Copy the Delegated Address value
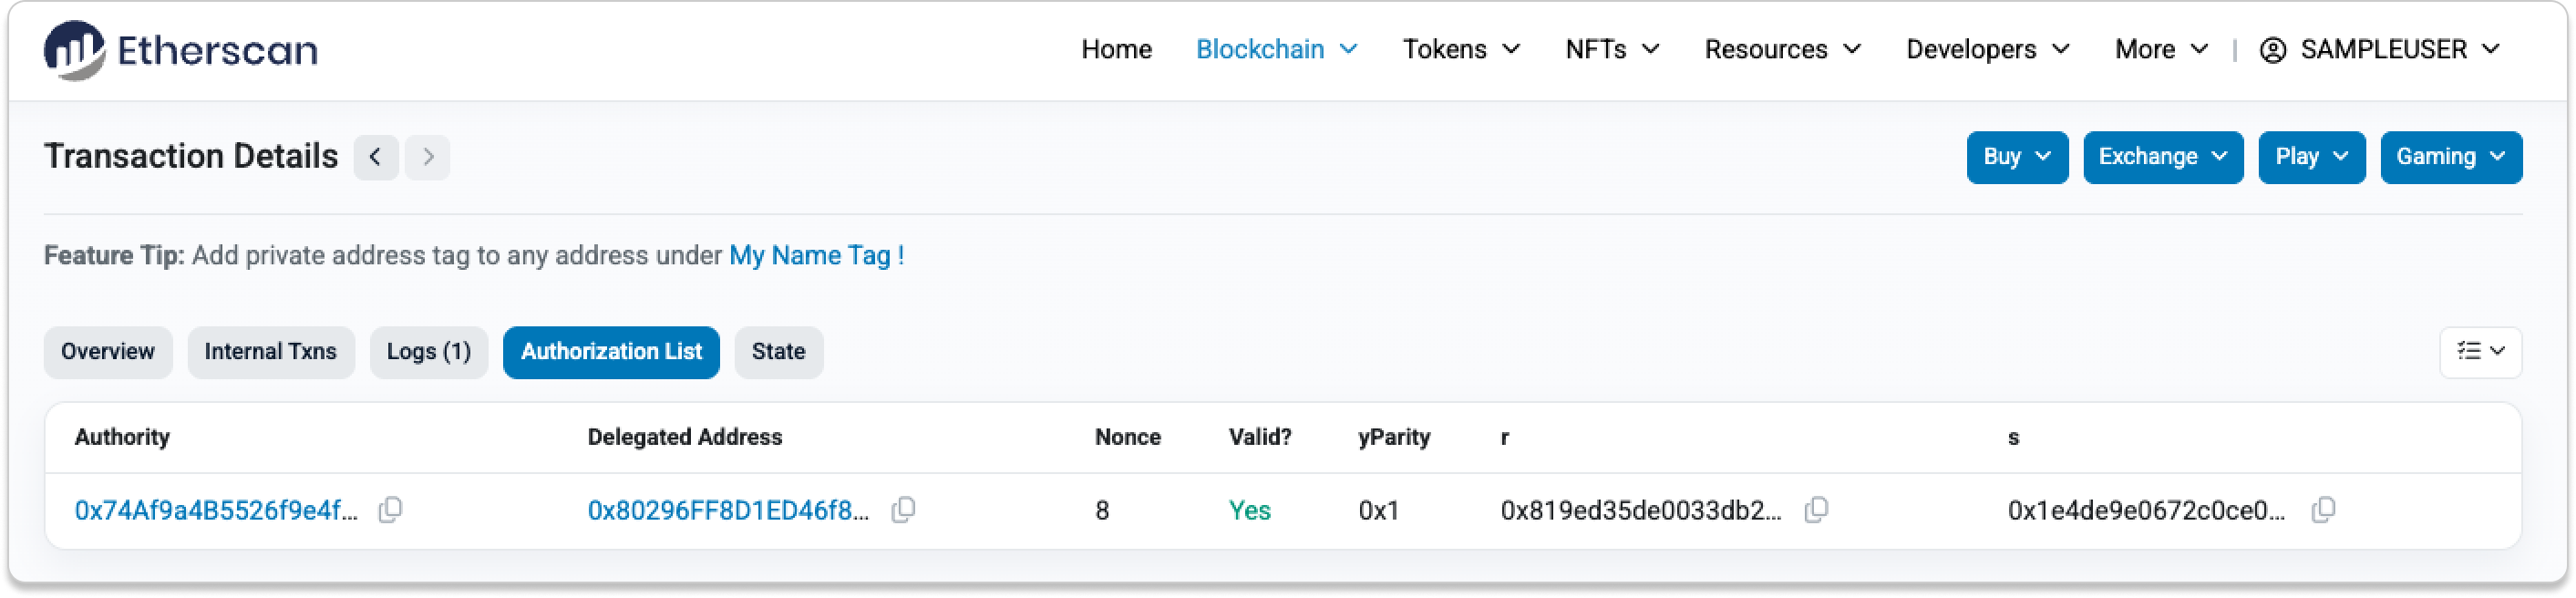 tap(903, 510)
